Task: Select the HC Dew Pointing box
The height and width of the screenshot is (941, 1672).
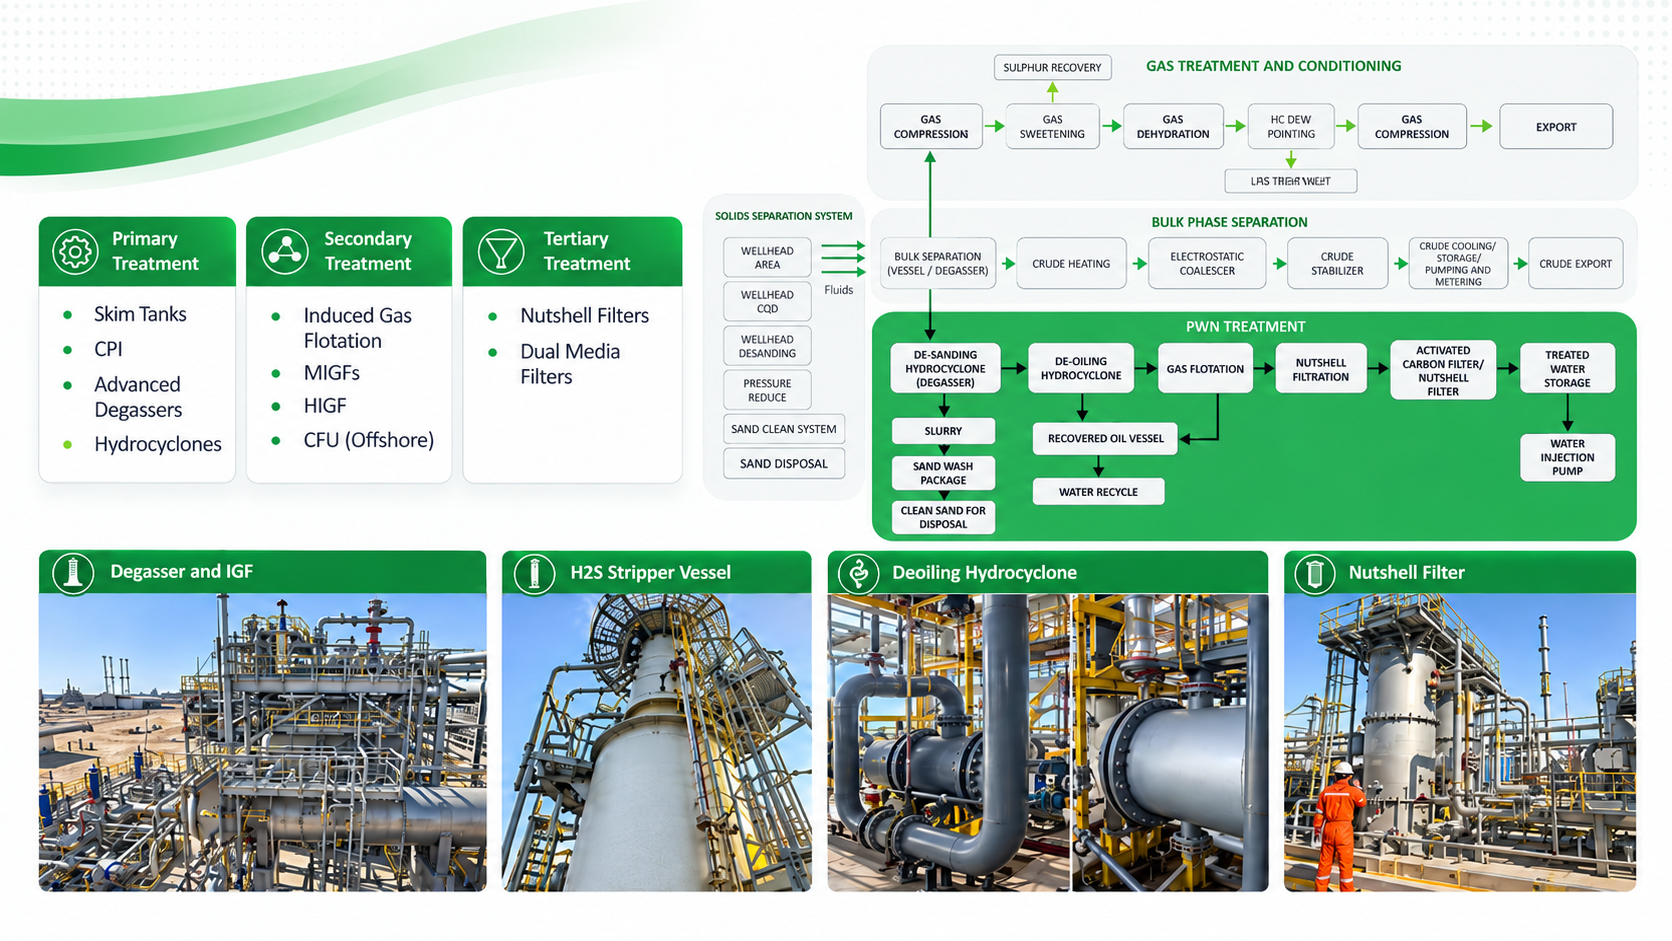Action: tap(1291, 127)
